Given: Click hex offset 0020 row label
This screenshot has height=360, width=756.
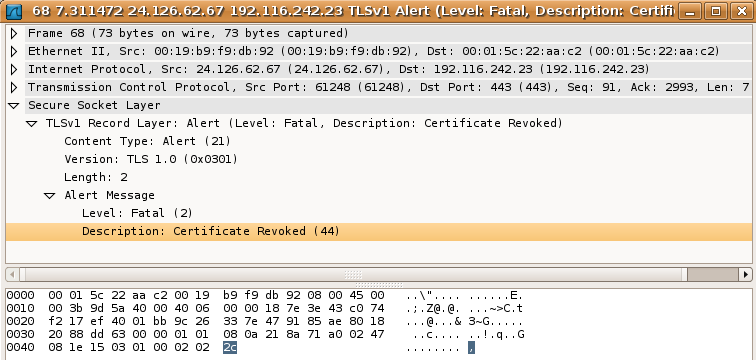Looking at the screenshot, I should pyautogui.click(x=20, y=321).
